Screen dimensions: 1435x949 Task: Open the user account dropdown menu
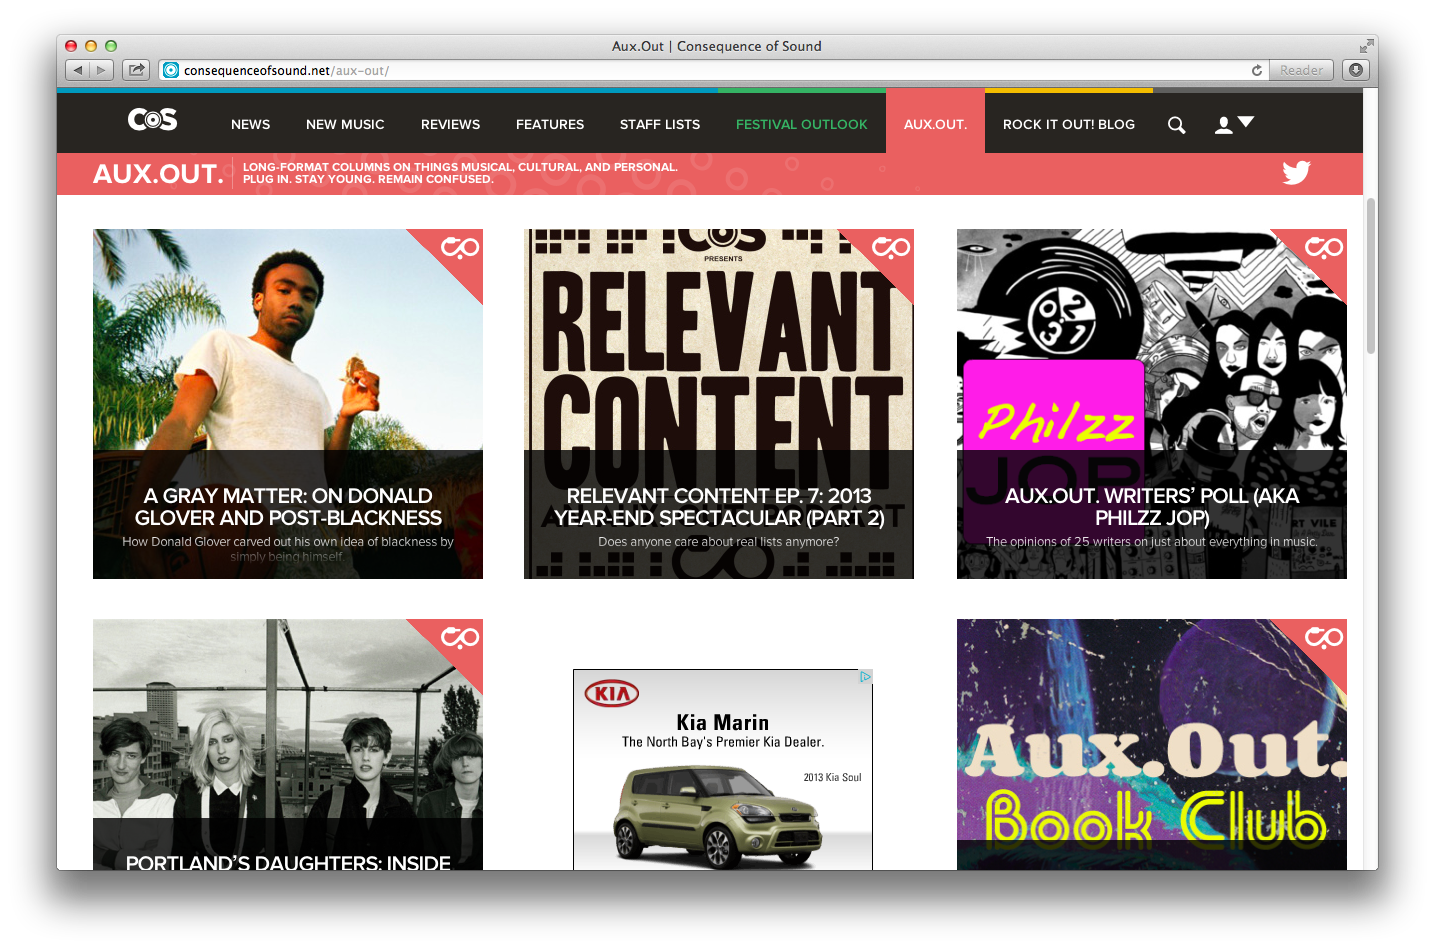pyautogui.click(x=1234, y=124)
